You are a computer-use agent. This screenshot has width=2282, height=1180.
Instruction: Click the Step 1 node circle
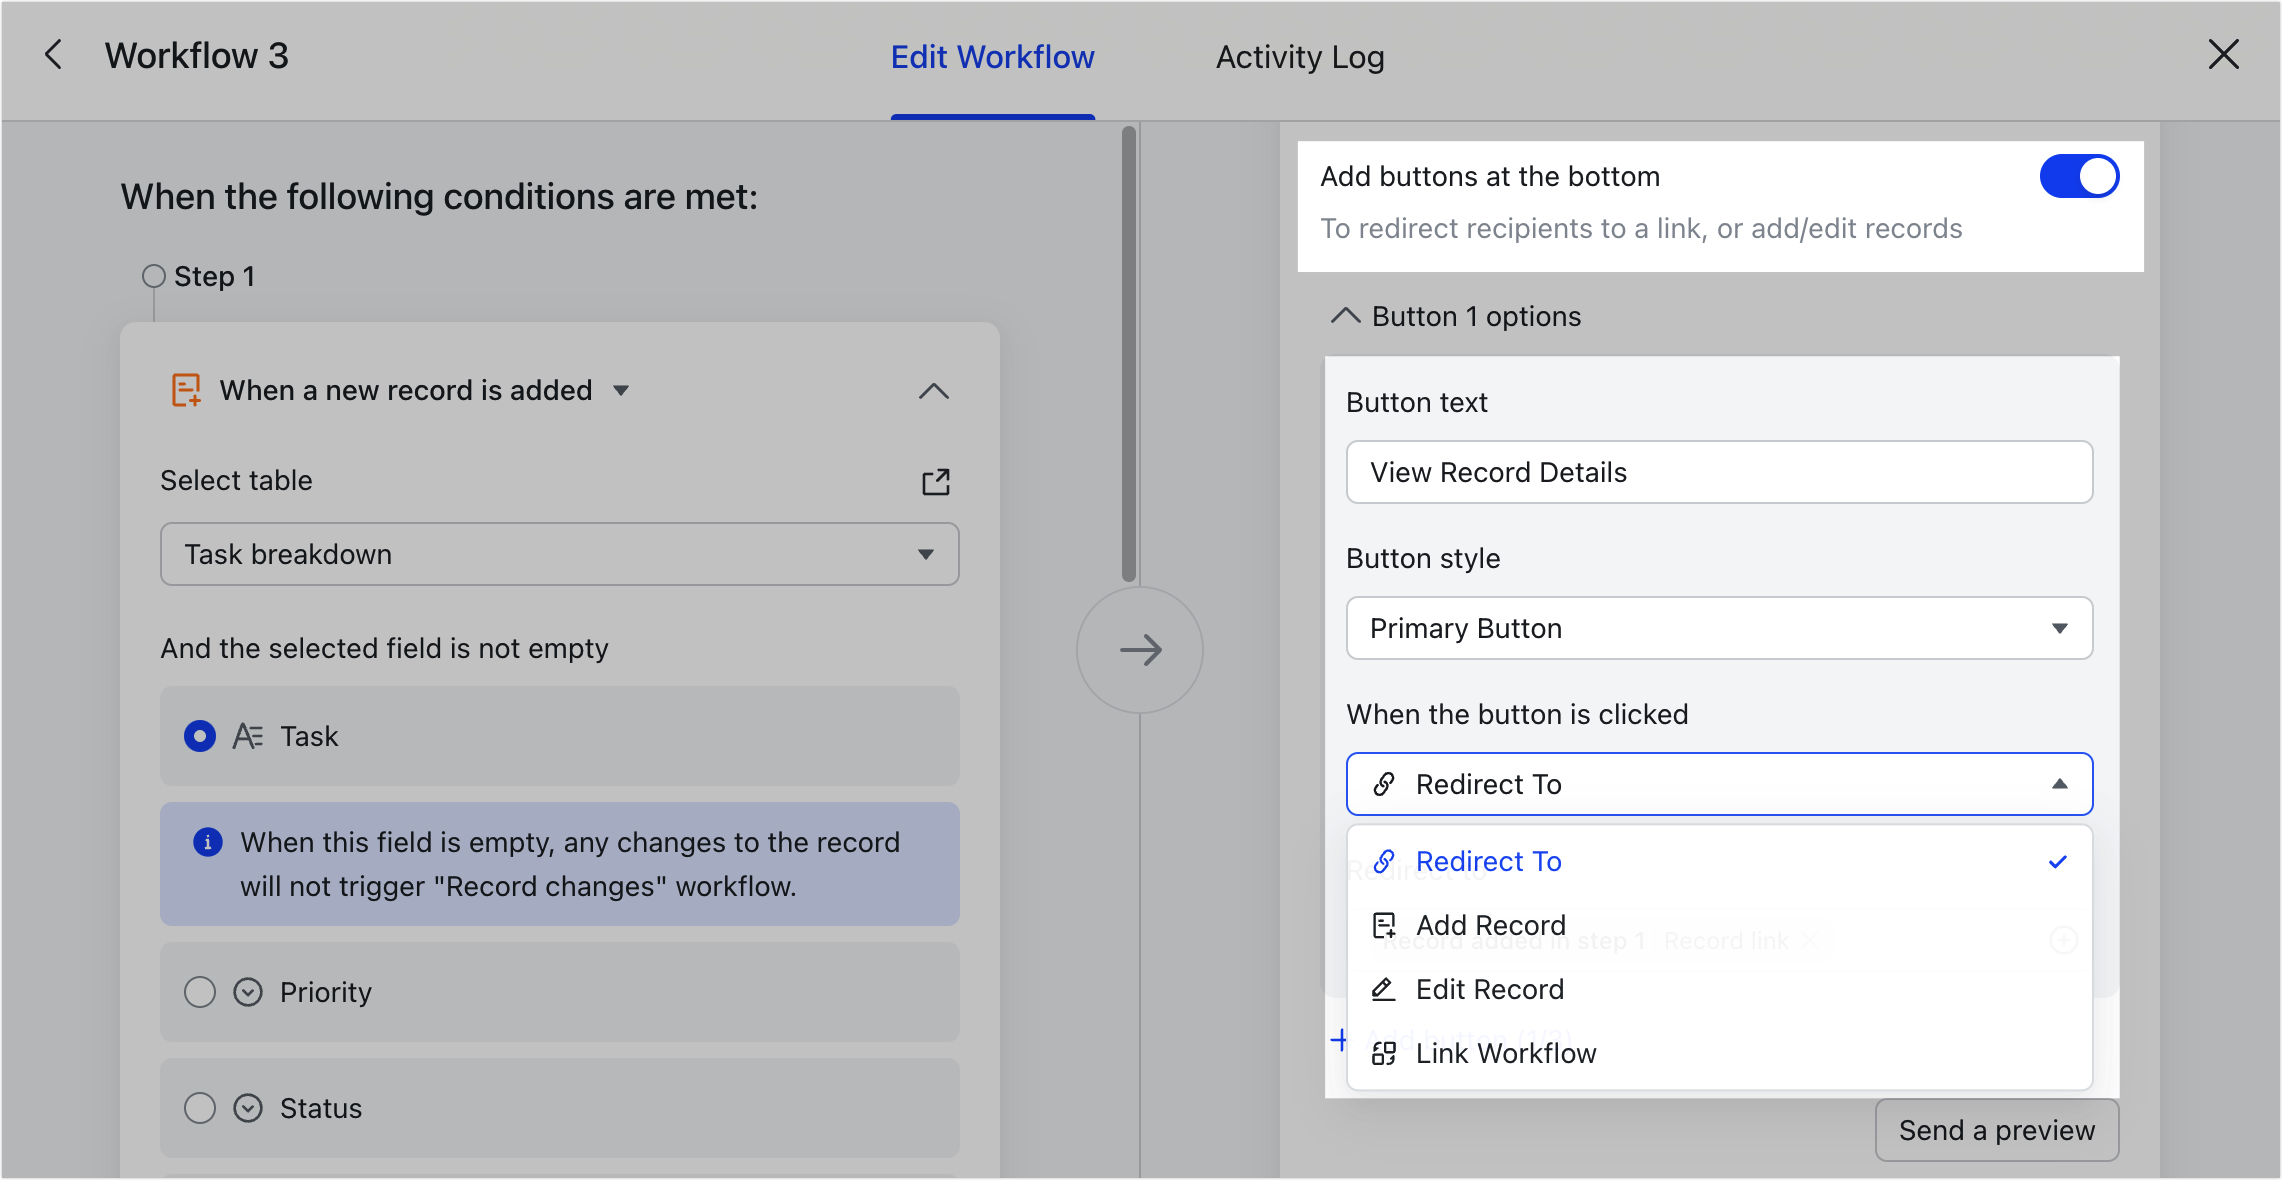pos(153,276)
